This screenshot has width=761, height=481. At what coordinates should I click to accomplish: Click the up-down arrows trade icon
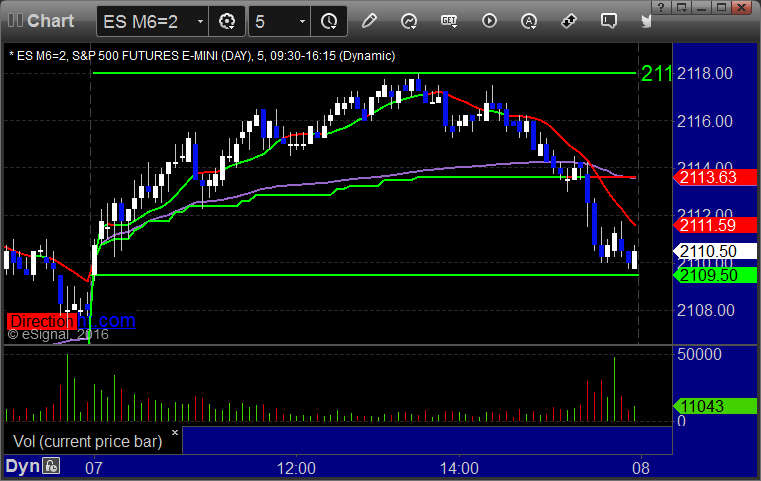[569, 21]
